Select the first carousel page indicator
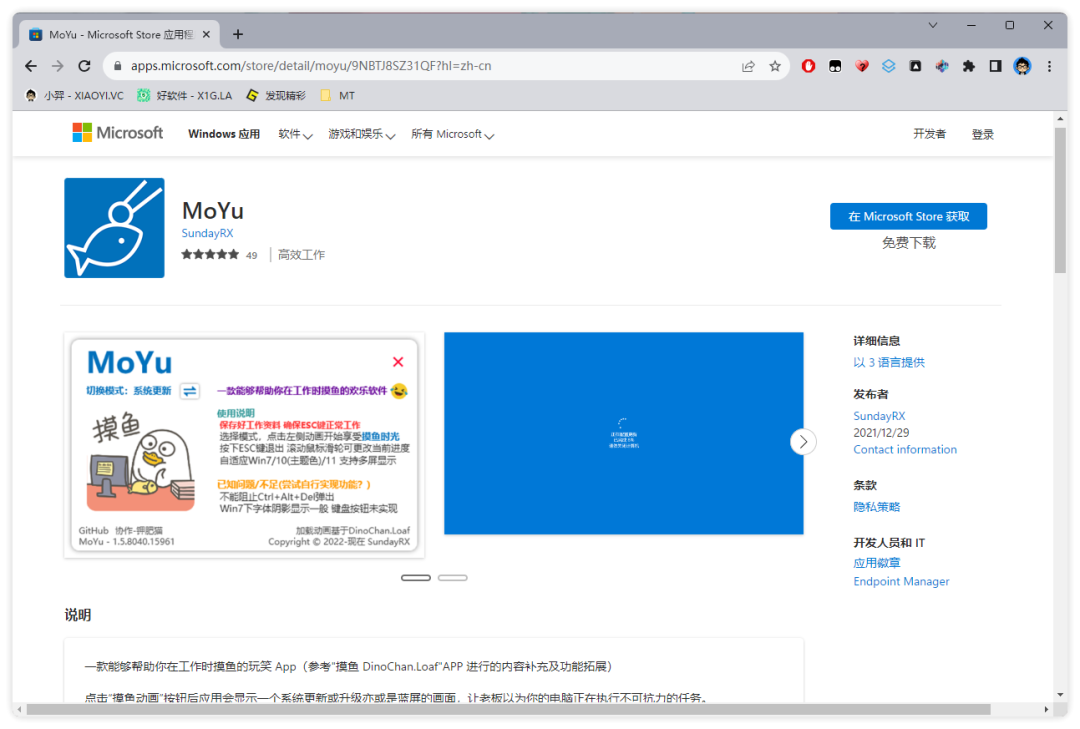 (416, 577)
